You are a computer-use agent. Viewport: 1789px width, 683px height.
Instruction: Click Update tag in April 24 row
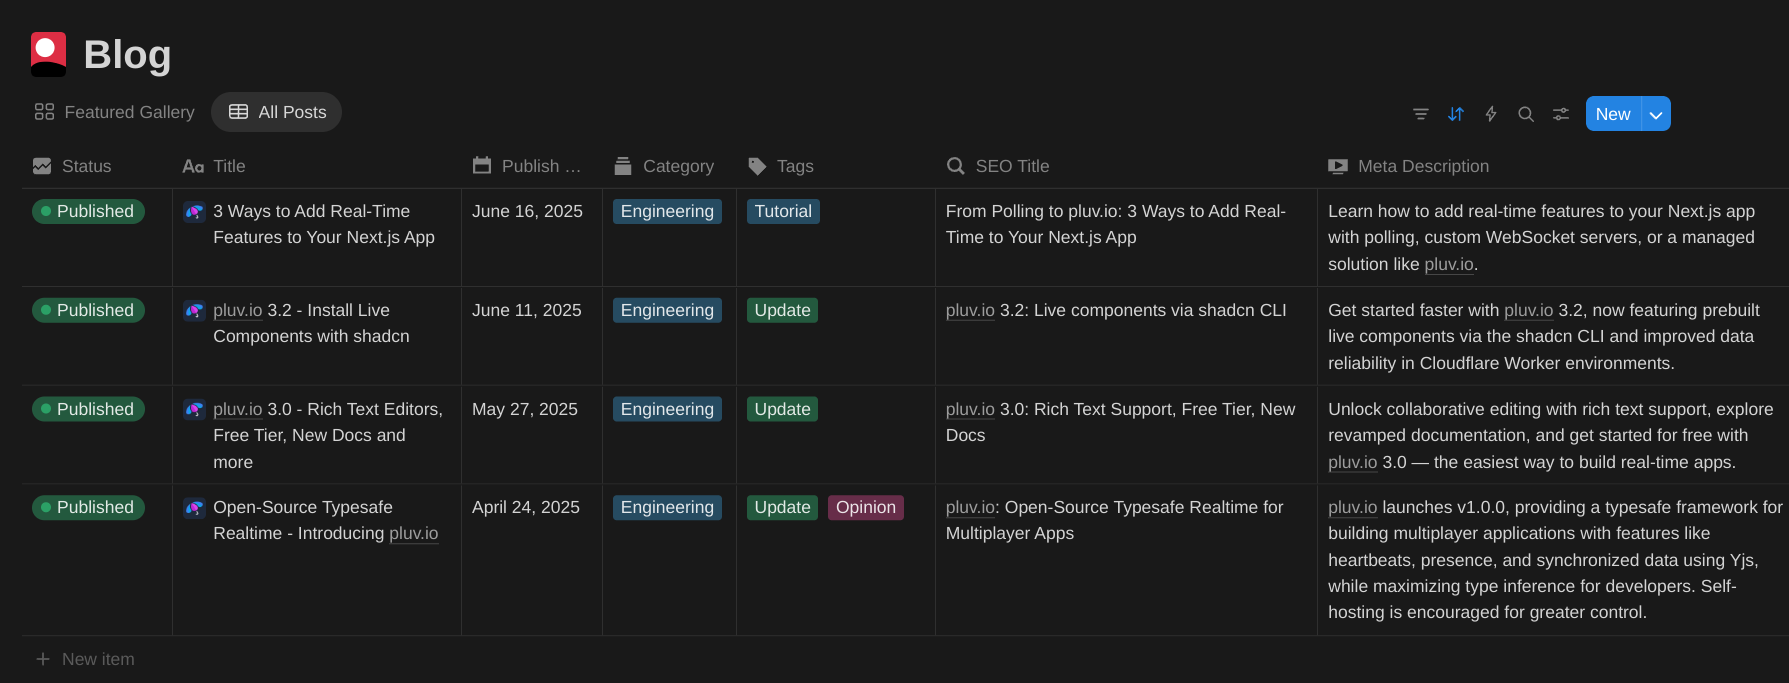pyautogui.click(x=782, y=507)
